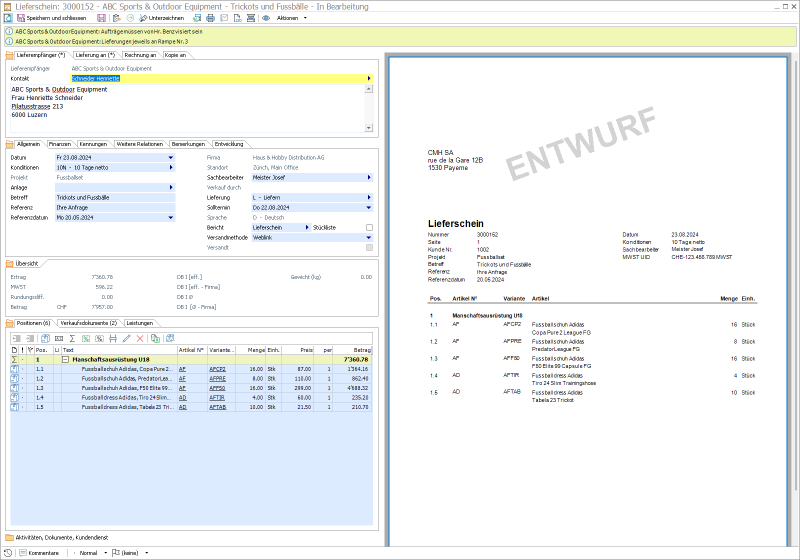
Task: Open the Versandmethode dropdown
Action: (369, 237)
